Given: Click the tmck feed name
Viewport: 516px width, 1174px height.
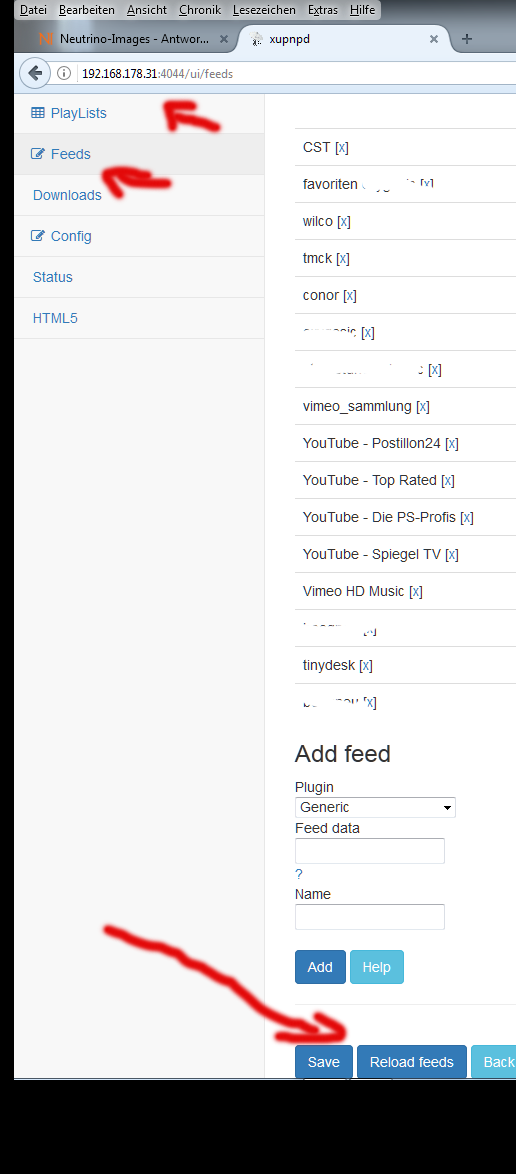Looking at the screenshot, I should click(x=318, y=258).
